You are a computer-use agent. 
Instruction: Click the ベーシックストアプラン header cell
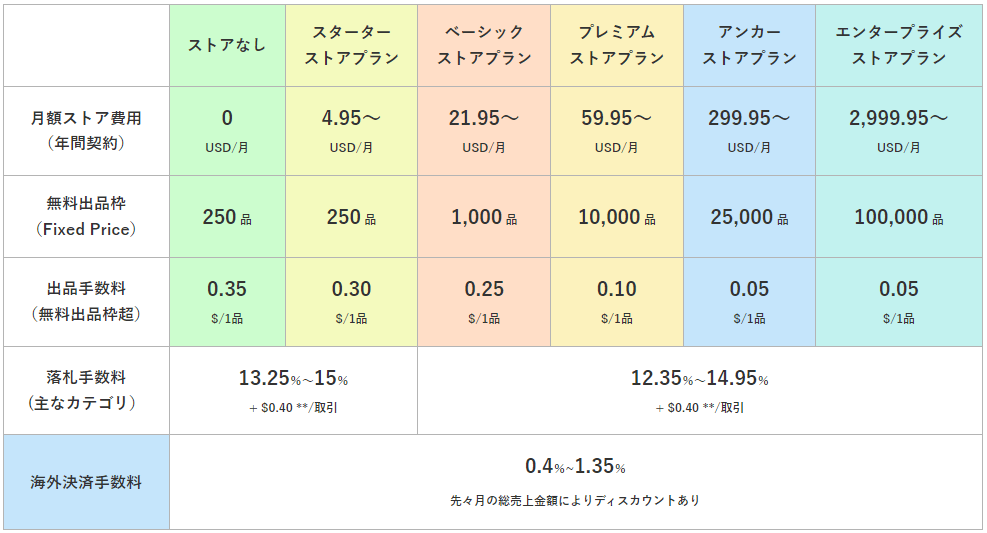[484, 45]
